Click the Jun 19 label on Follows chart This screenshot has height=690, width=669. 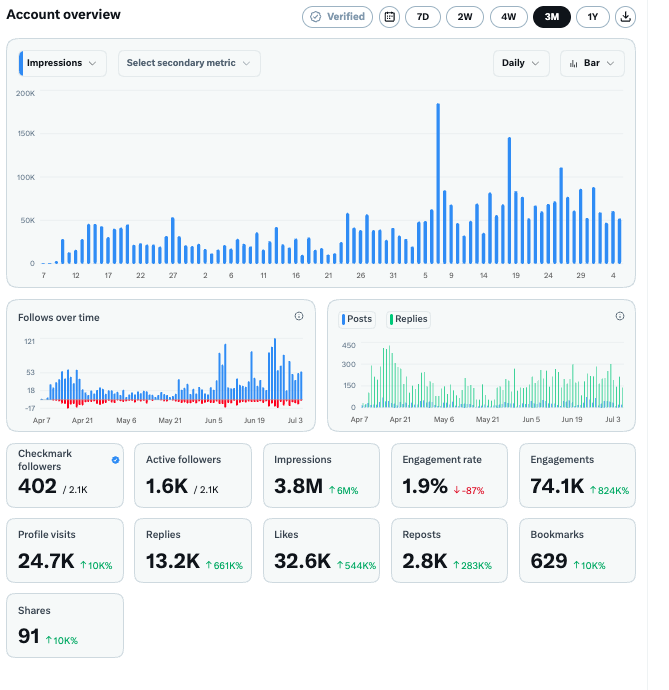click(x=254, y=420)
